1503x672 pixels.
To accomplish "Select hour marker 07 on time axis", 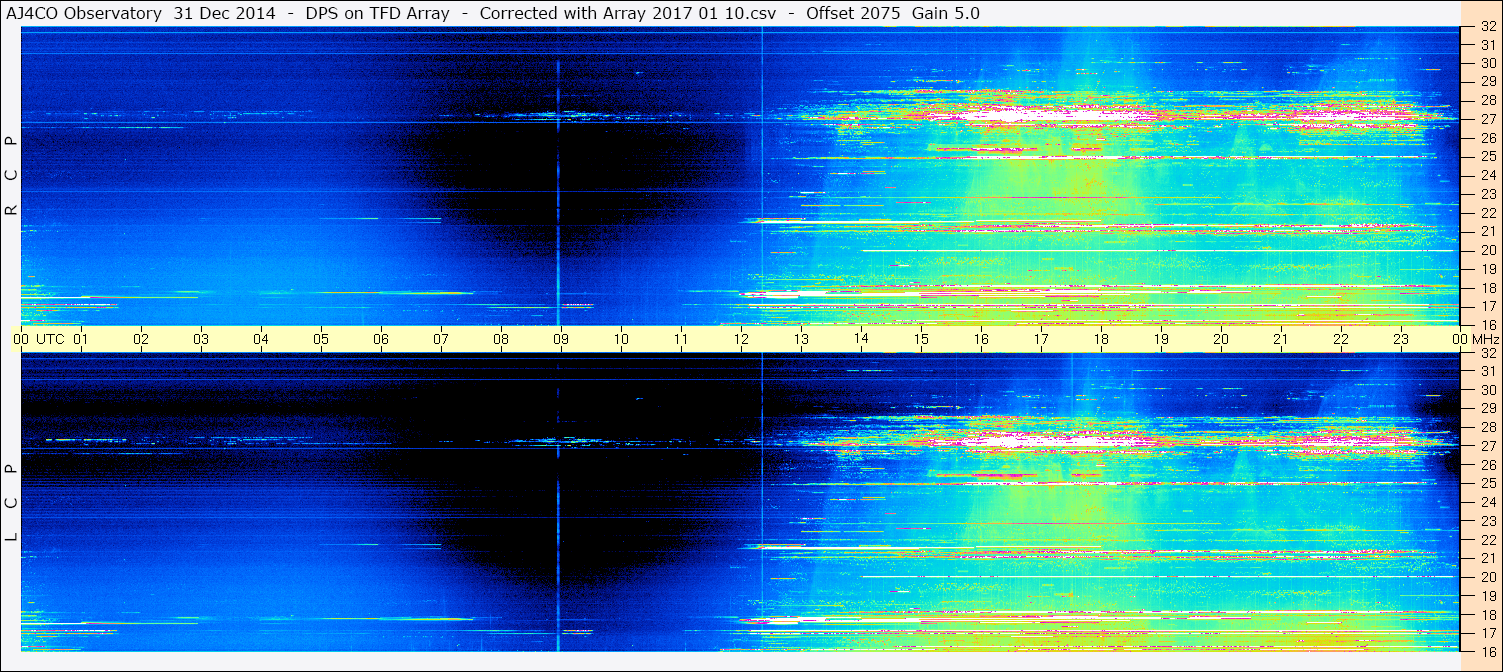I will (441, 339).
